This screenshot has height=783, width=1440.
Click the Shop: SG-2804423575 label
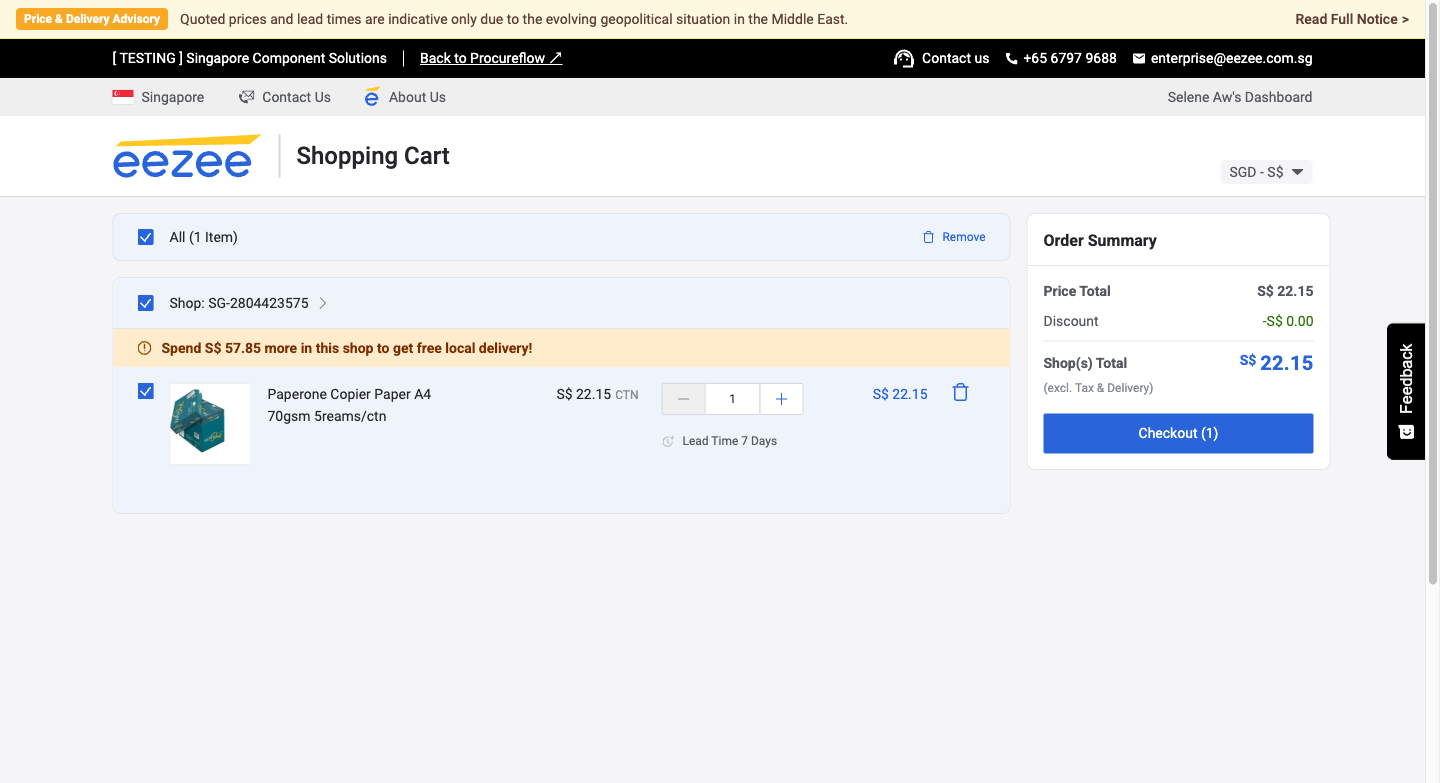pos(239,303)
